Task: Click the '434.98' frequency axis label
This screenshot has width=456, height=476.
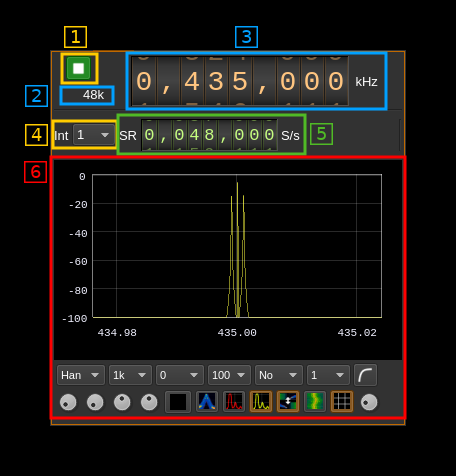Action: tap(117, 333)
